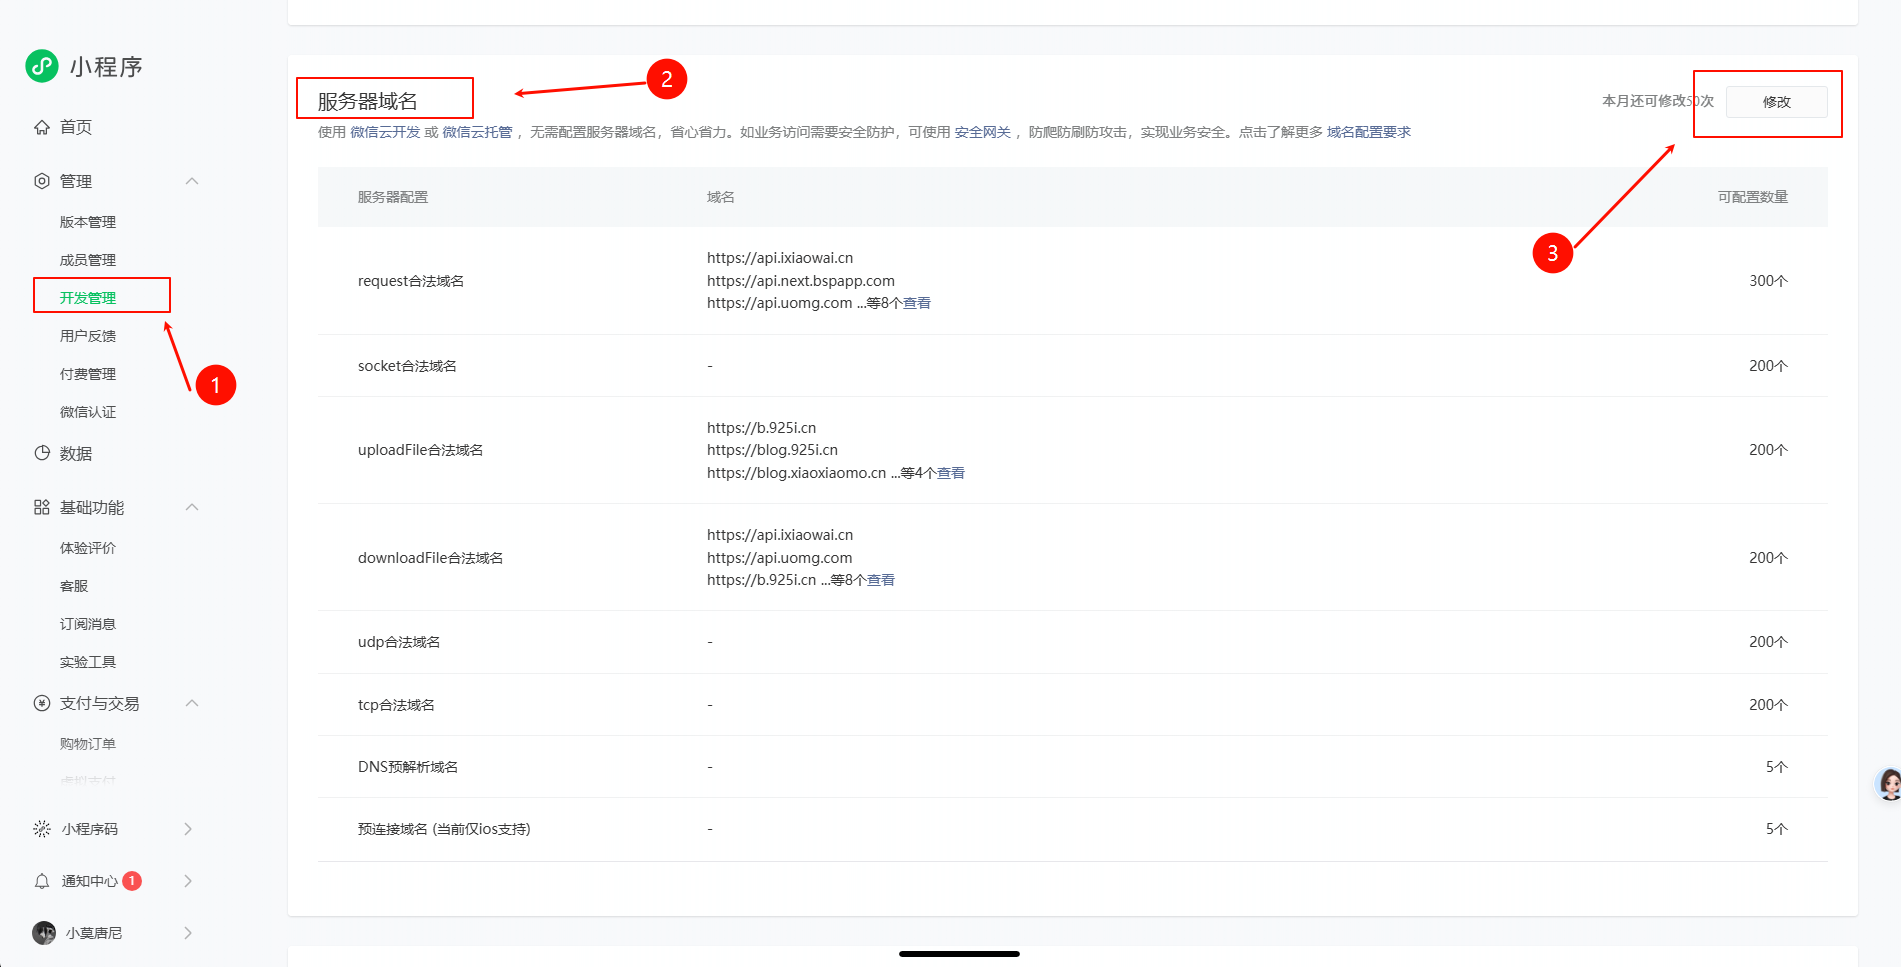
Task: Open 实验工具 page
Action: pyautogui.click(x=88, y=662)
